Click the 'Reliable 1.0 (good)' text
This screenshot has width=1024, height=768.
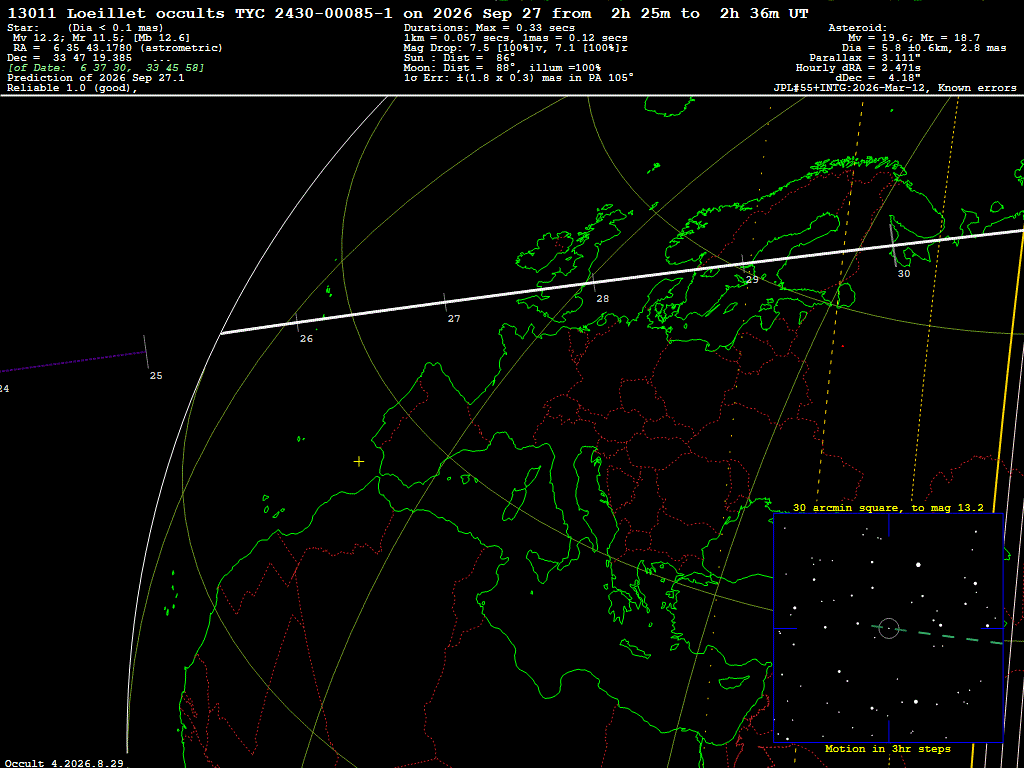[x=72, y=89]
